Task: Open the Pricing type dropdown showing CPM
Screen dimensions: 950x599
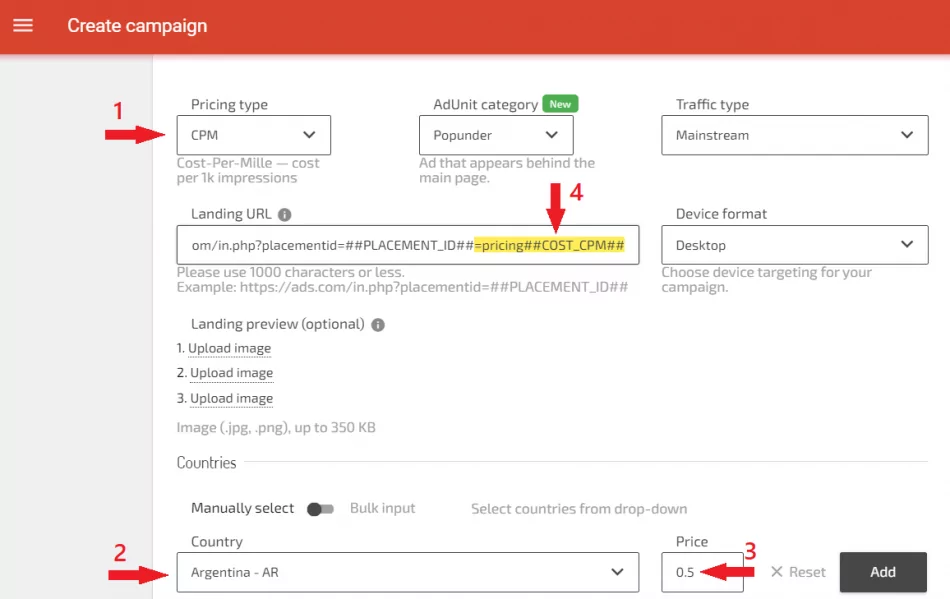Action: coord(253,134)
